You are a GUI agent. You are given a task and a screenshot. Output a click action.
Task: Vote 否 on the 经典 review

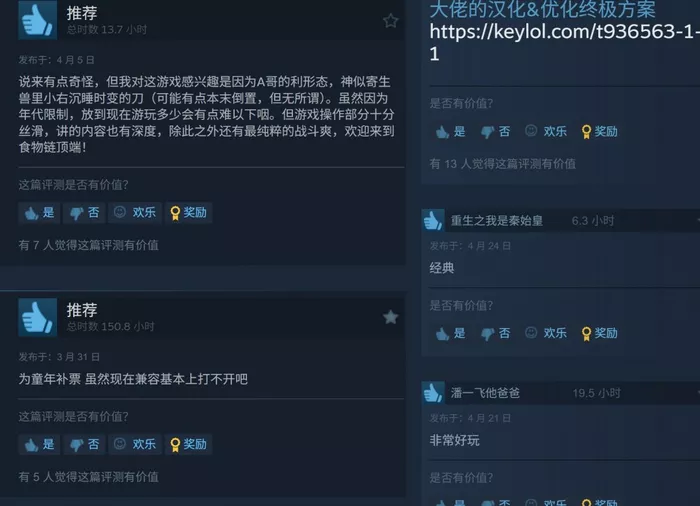click(496, 333)
